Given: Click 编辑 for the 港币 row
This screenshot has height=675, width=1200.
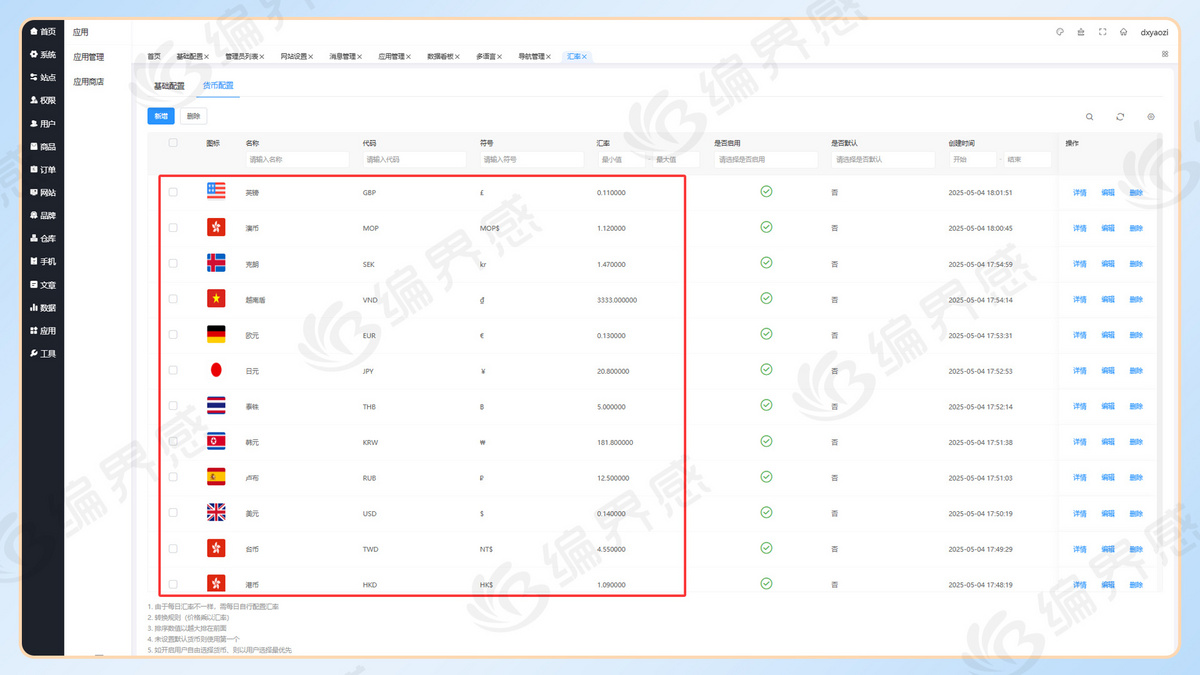Looking at the screenshot, I should coord(1108,585).
